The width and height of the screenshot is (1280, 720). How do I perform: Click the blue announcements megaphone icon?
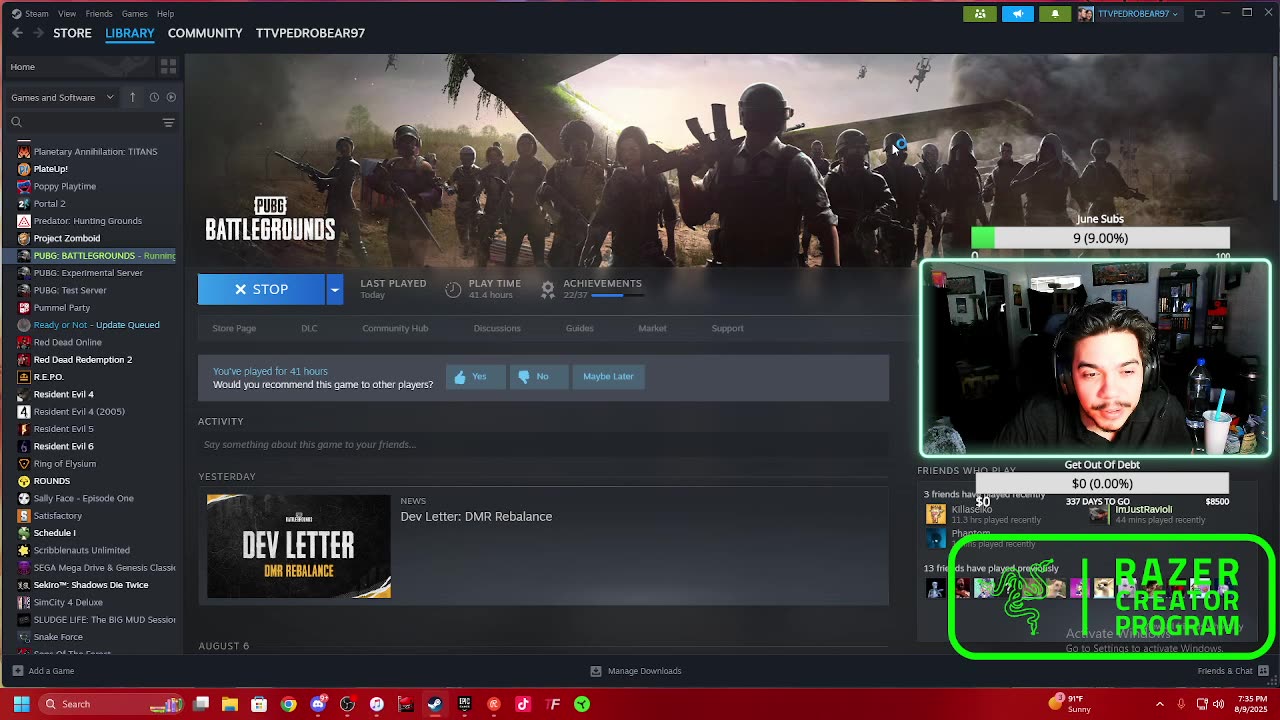(1017, 14)
